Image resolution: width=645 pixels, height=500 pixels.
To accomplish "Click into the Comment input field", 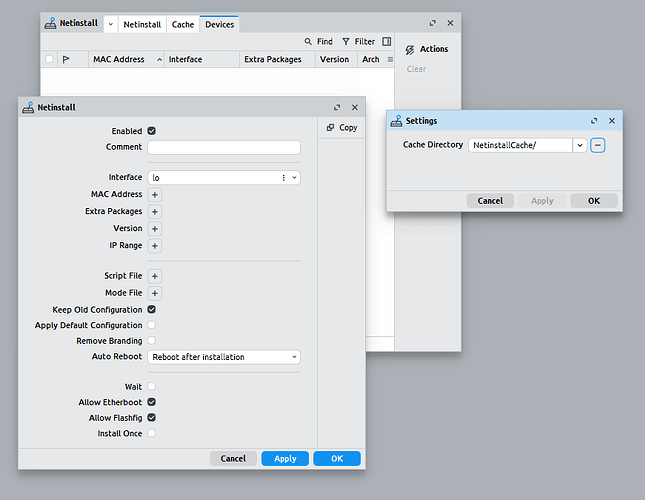I will 224,147.
